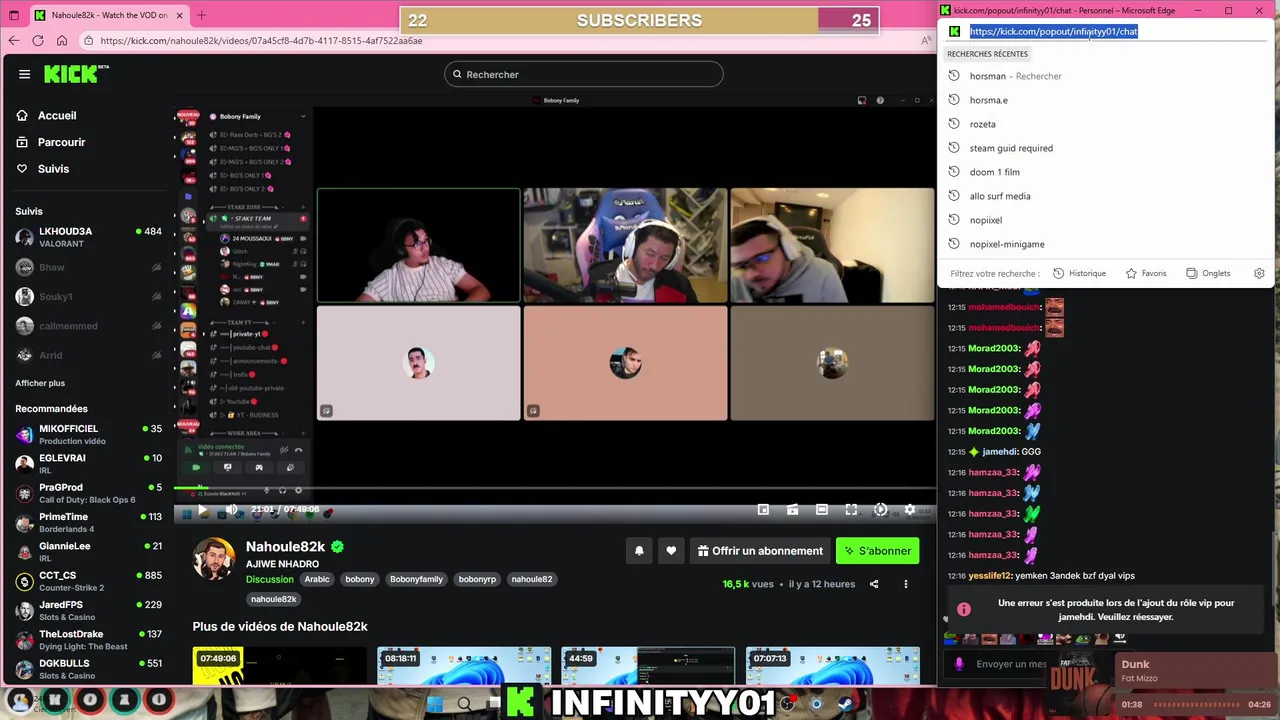
Task: Choose recent search 'rozeta'
Action: [1106, 124]
